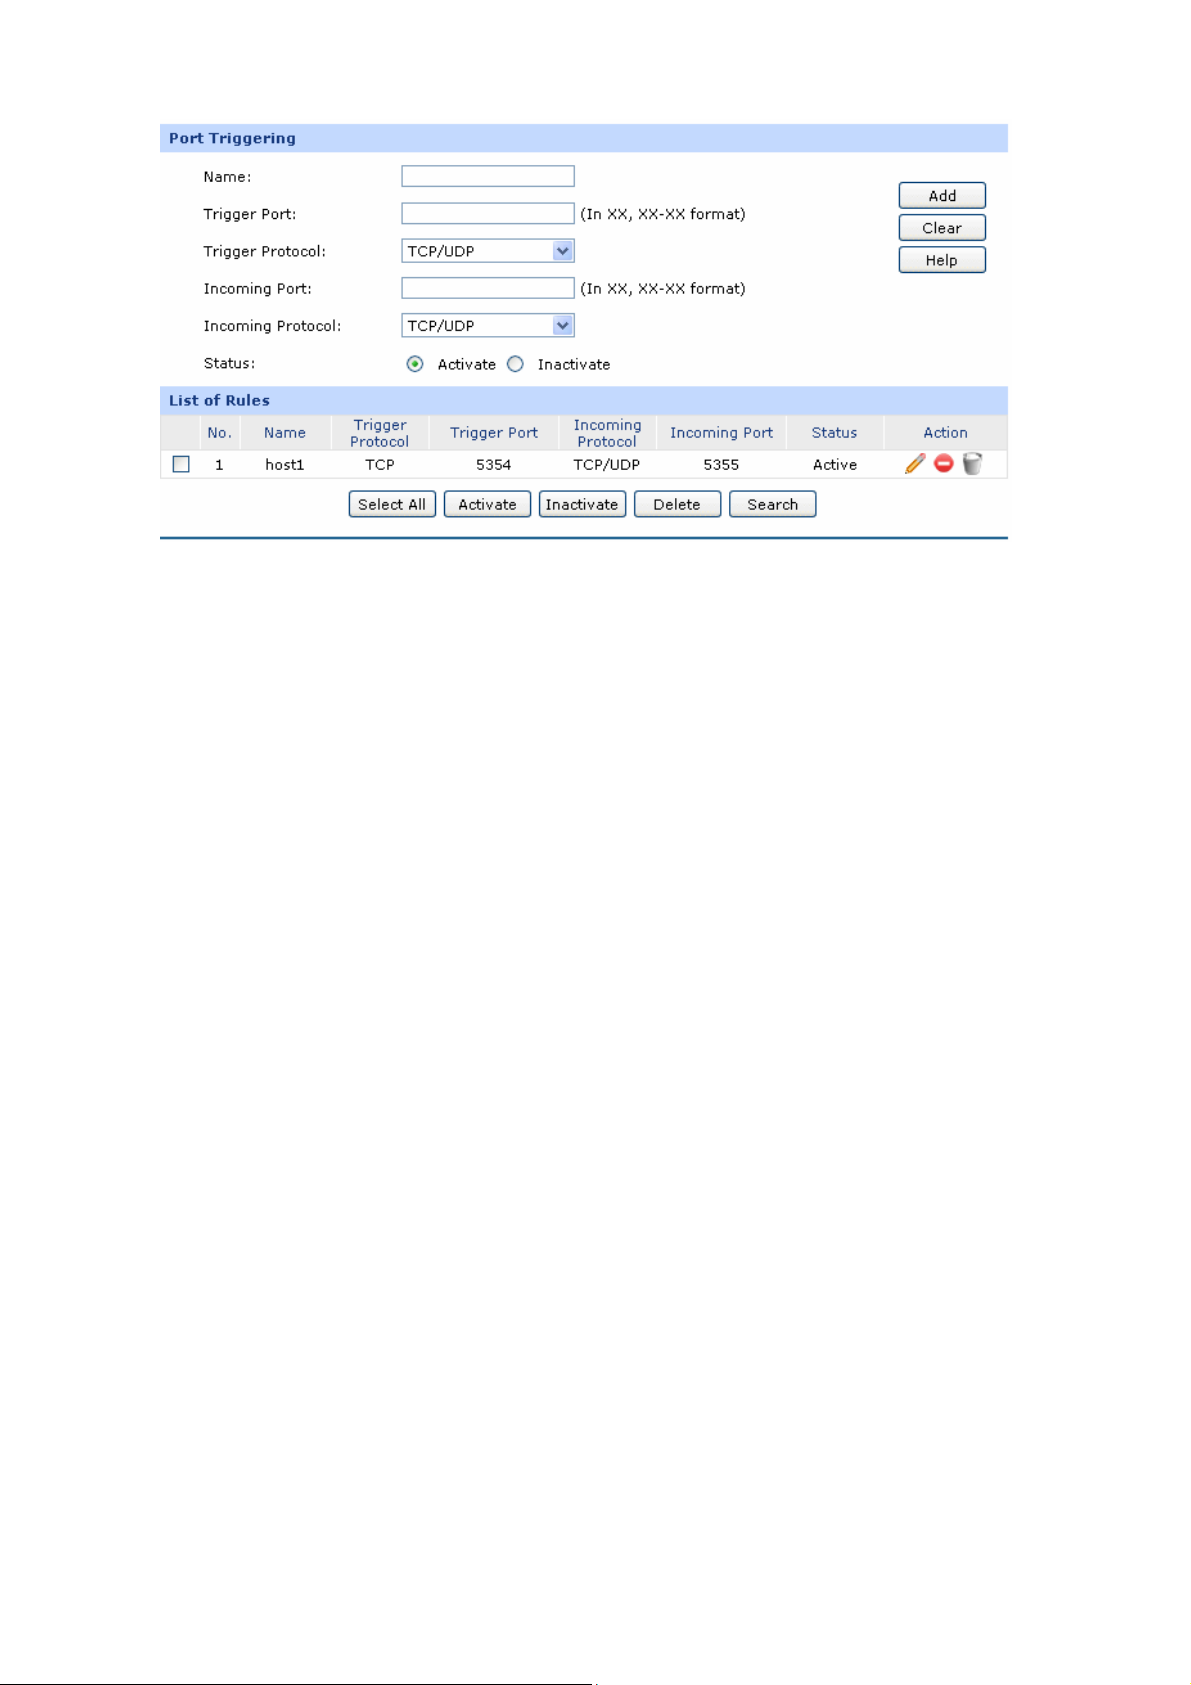This screenshot has height=1685, width=1191.
Task: Select the Activate radio button
Action: 415,364
